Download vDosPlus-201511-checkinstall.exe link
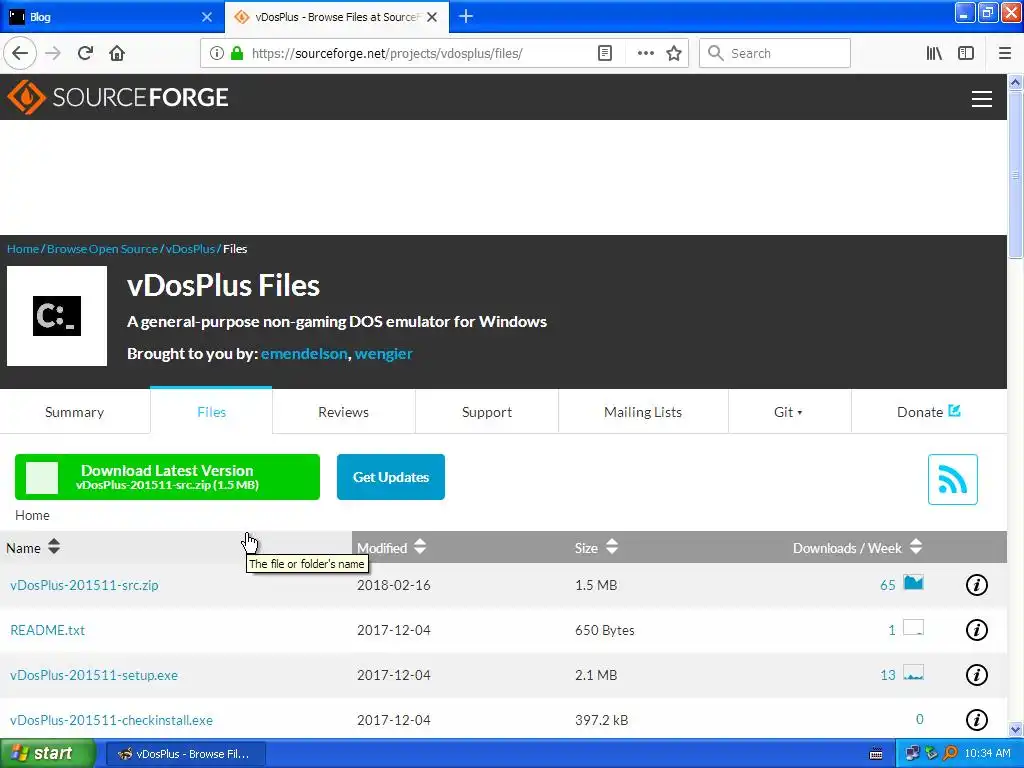 (x=112, y=720)
